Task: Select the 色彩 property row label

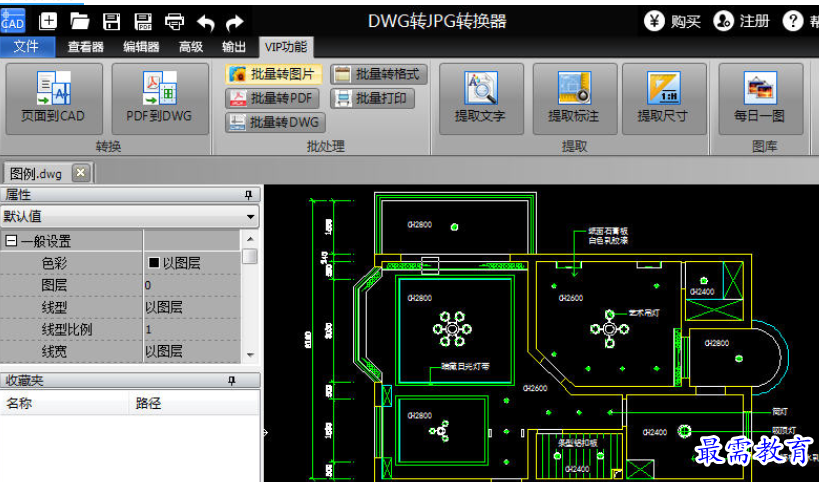Action: pyautogui.click(x=55, y=263)
